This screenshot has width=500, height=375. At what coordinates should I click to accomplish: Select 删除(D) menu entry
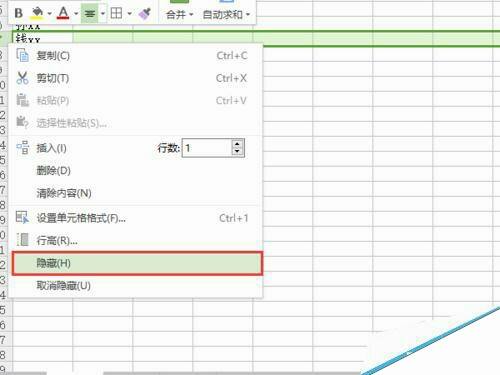(136, 170)
